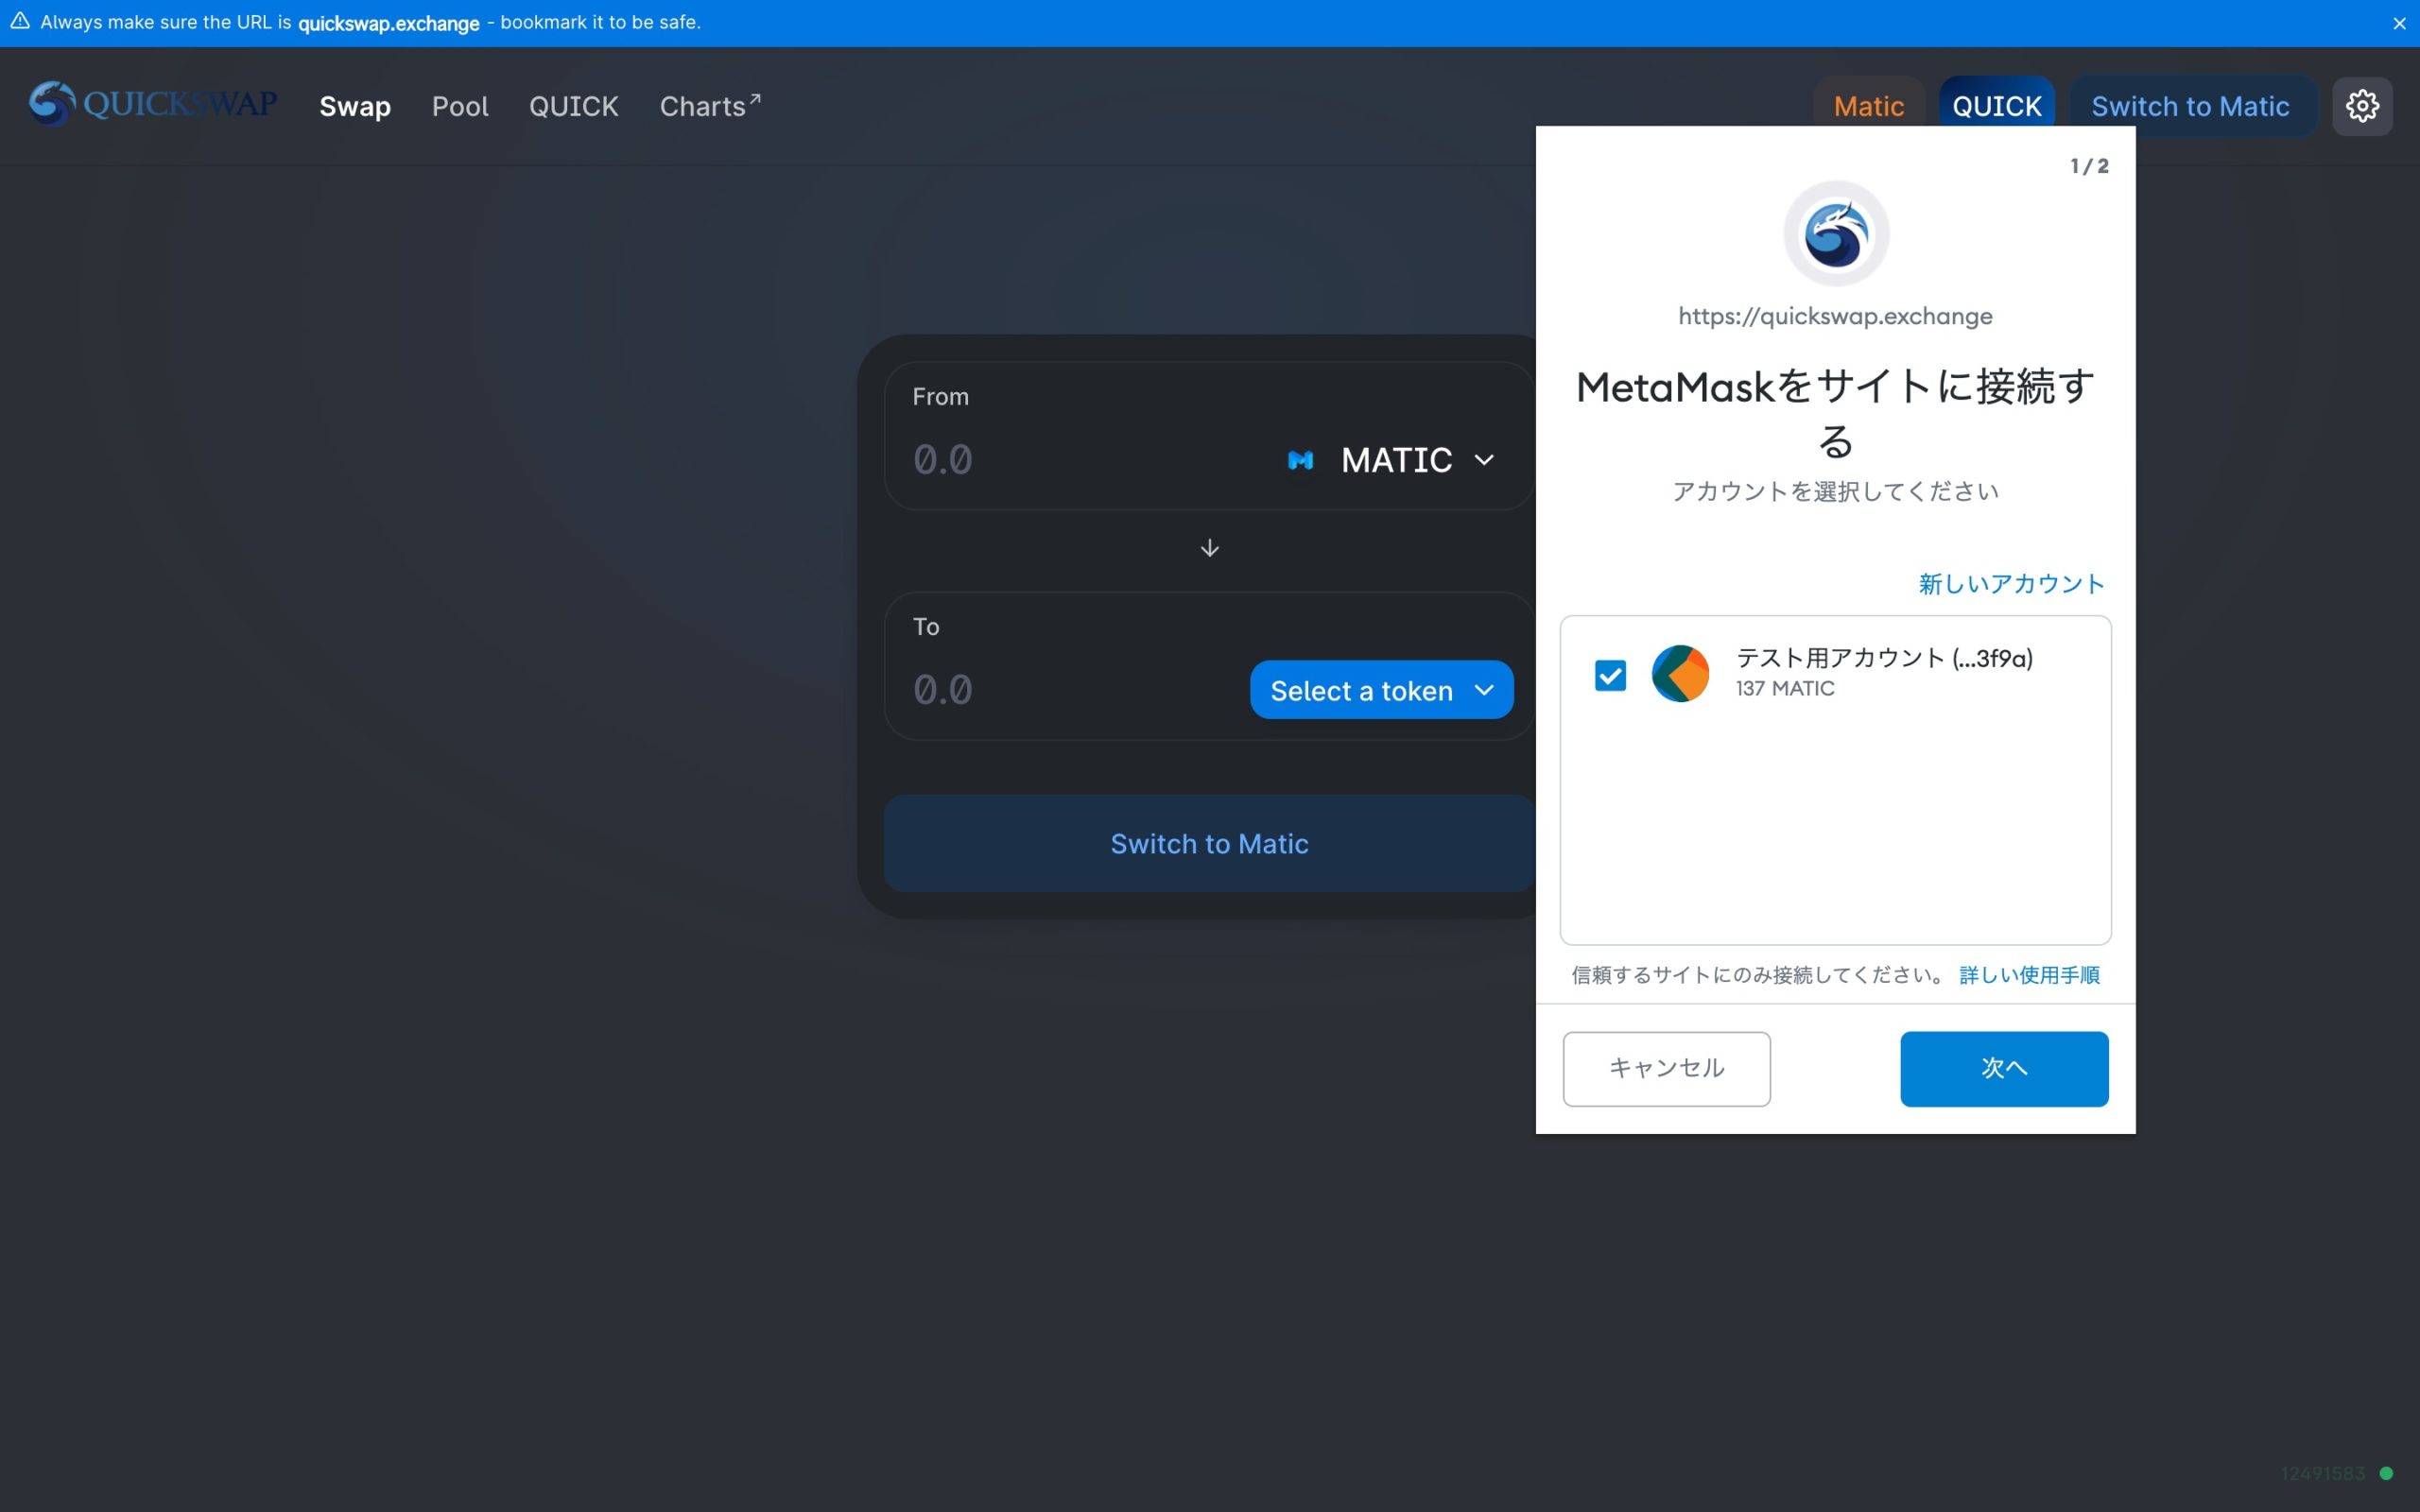
Task: Open the Select a token dropdown
Action: (1380, 690)
